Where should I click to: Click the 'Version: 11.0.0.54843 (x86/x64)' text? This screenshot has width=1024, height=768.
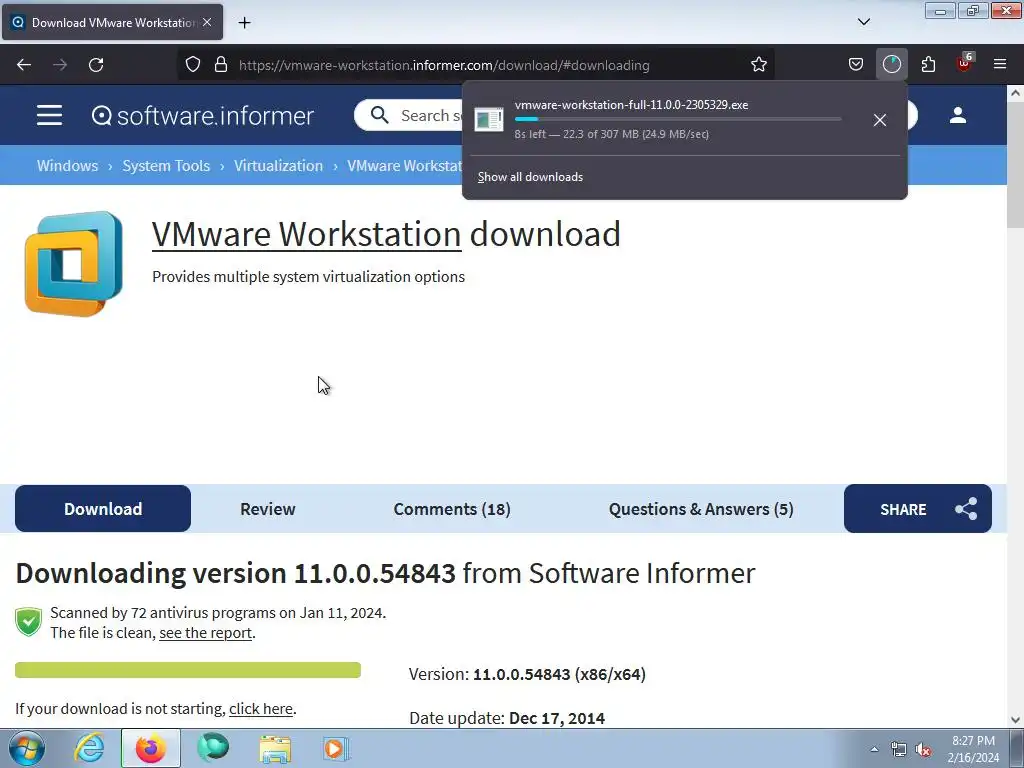(527, 674)
